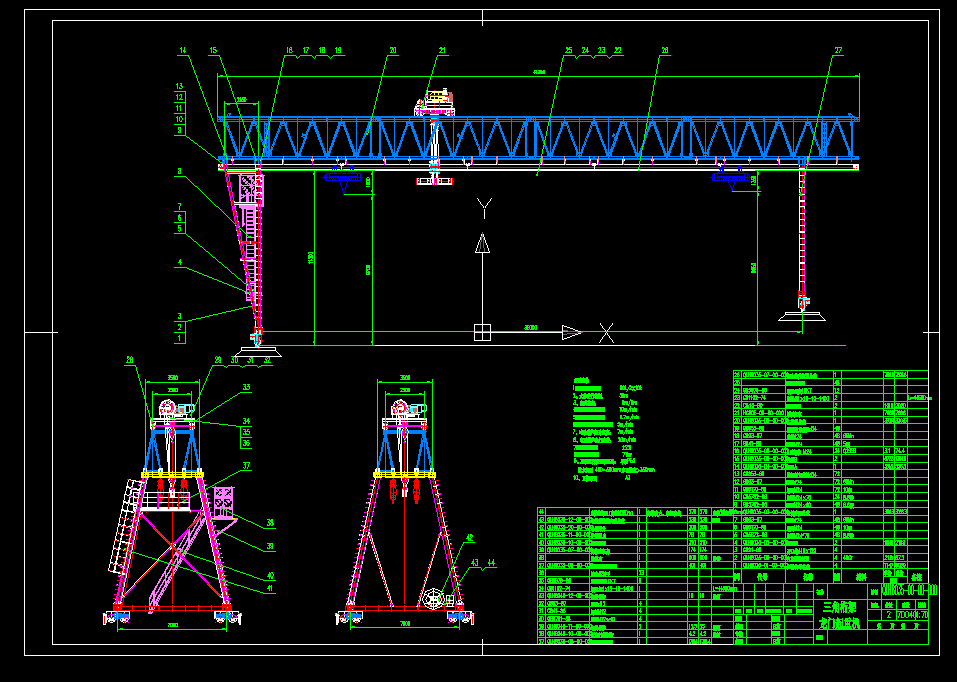Click the upward Y-axis arrowhead

point(482,243)
